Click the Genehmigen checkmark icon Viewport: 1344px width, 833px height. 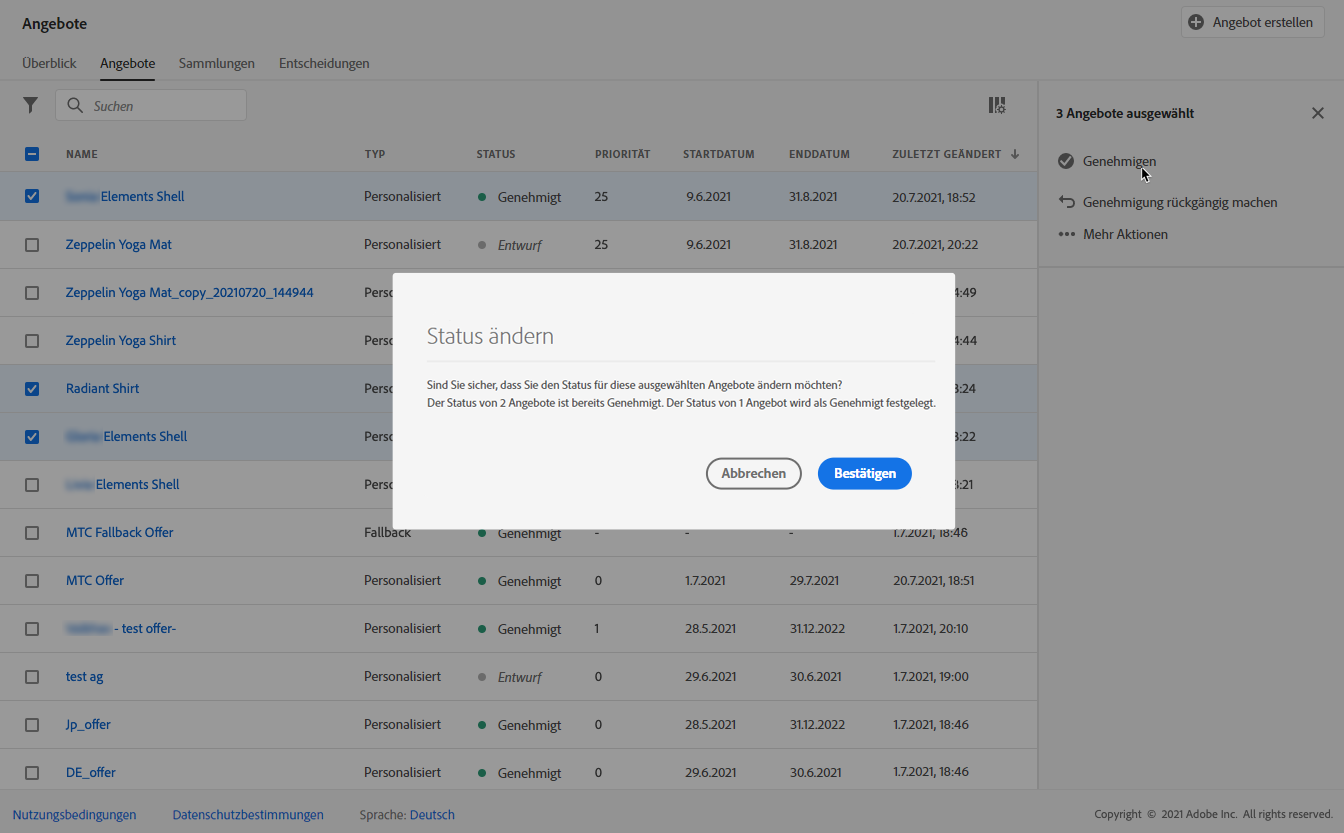click(x=1066, y=161)
